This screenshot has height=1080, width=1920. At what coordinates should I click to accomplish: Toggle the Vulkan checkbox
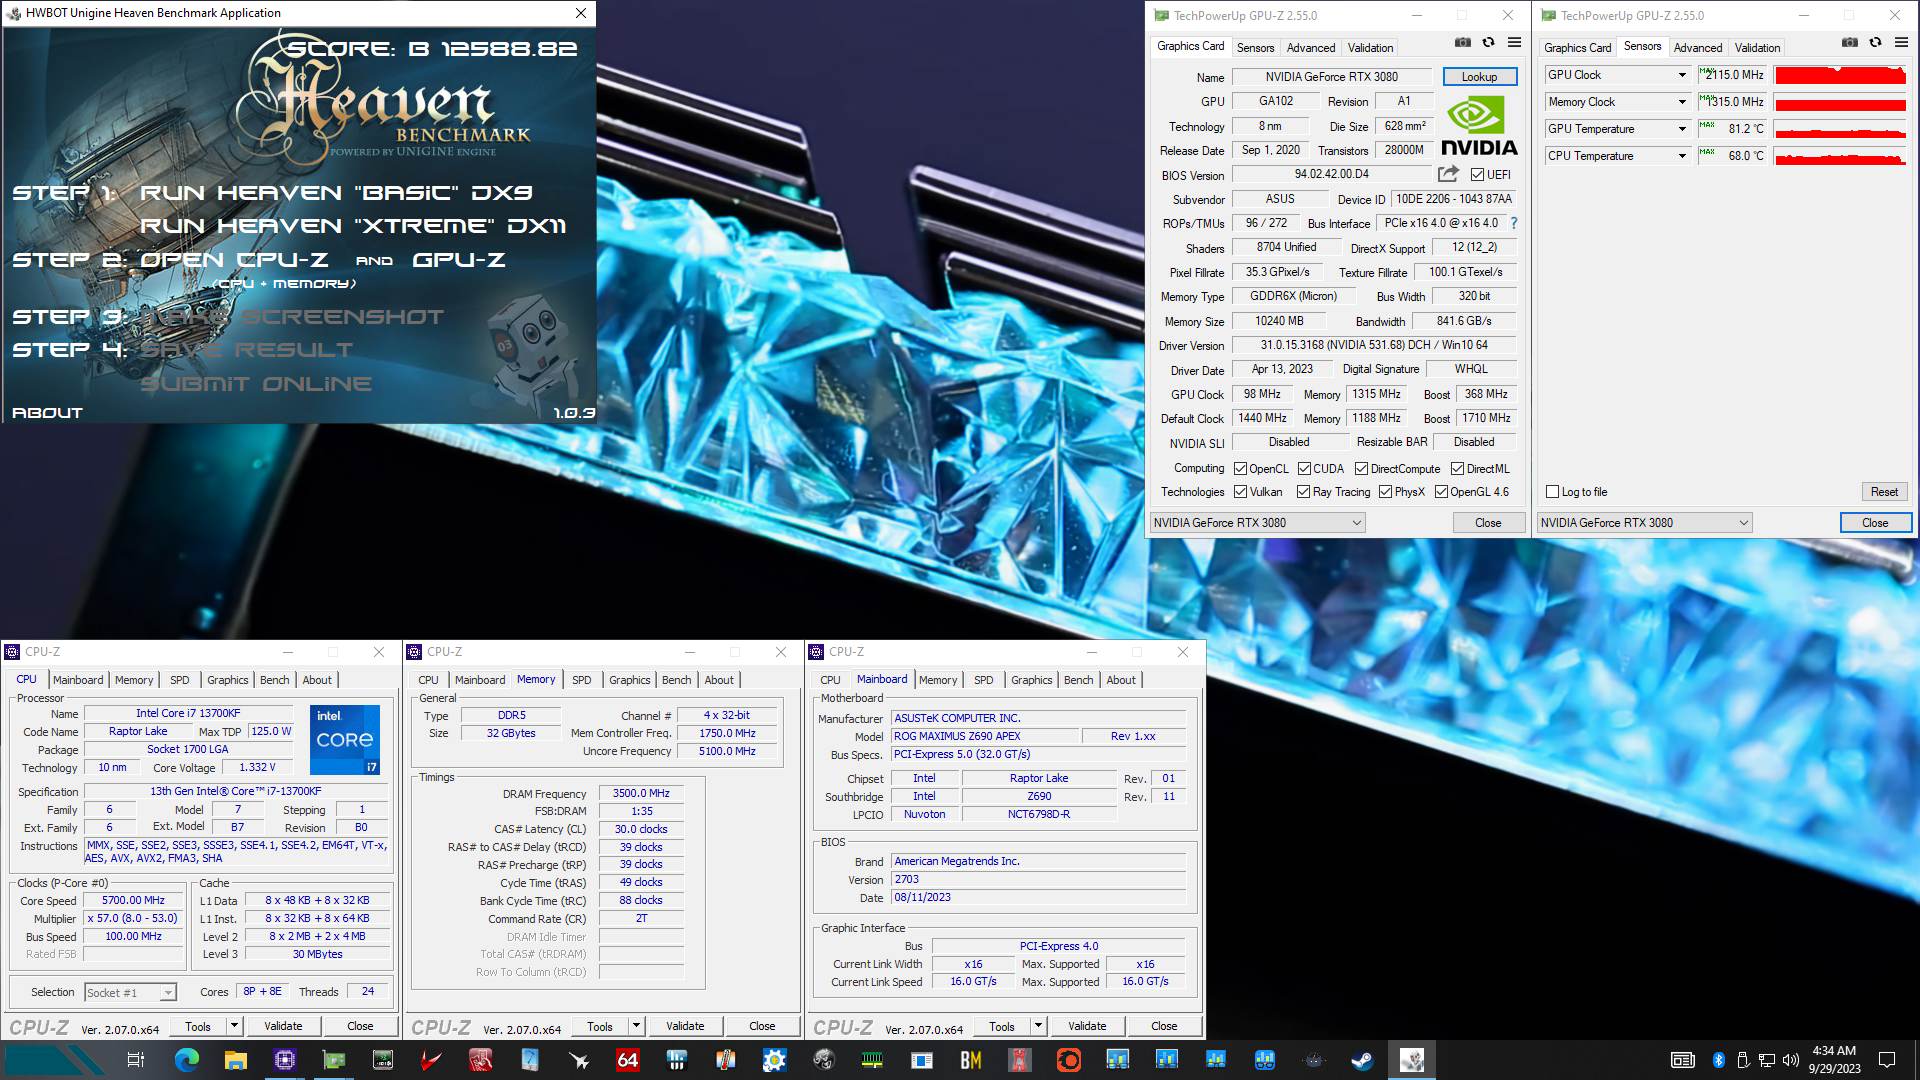pyautogui.click(x=1240, y=492)
